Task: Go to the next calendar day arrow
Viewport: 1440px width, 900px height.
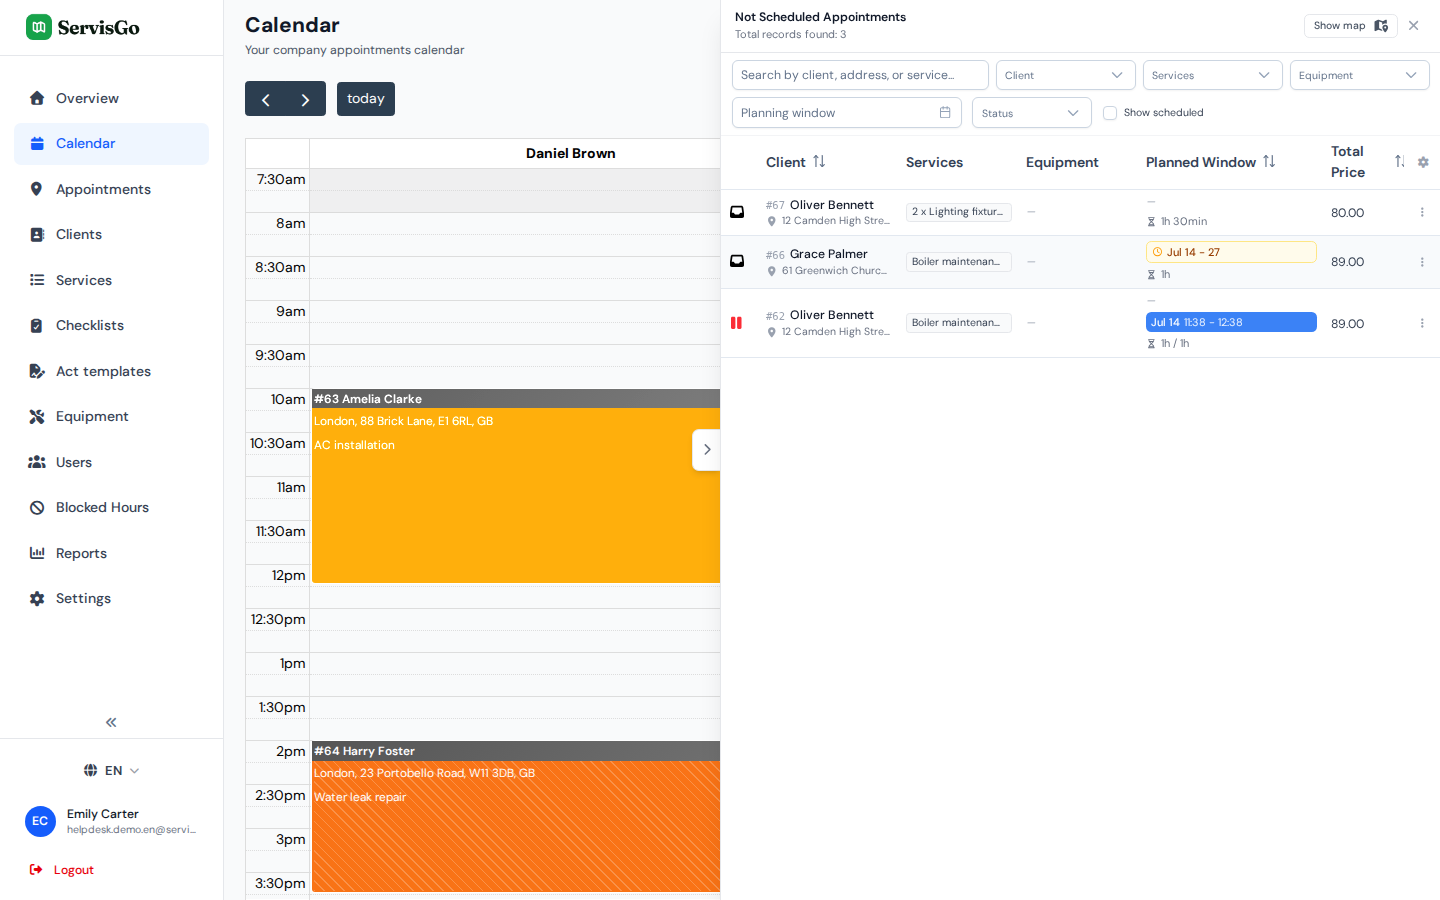Action: (305, 99)
